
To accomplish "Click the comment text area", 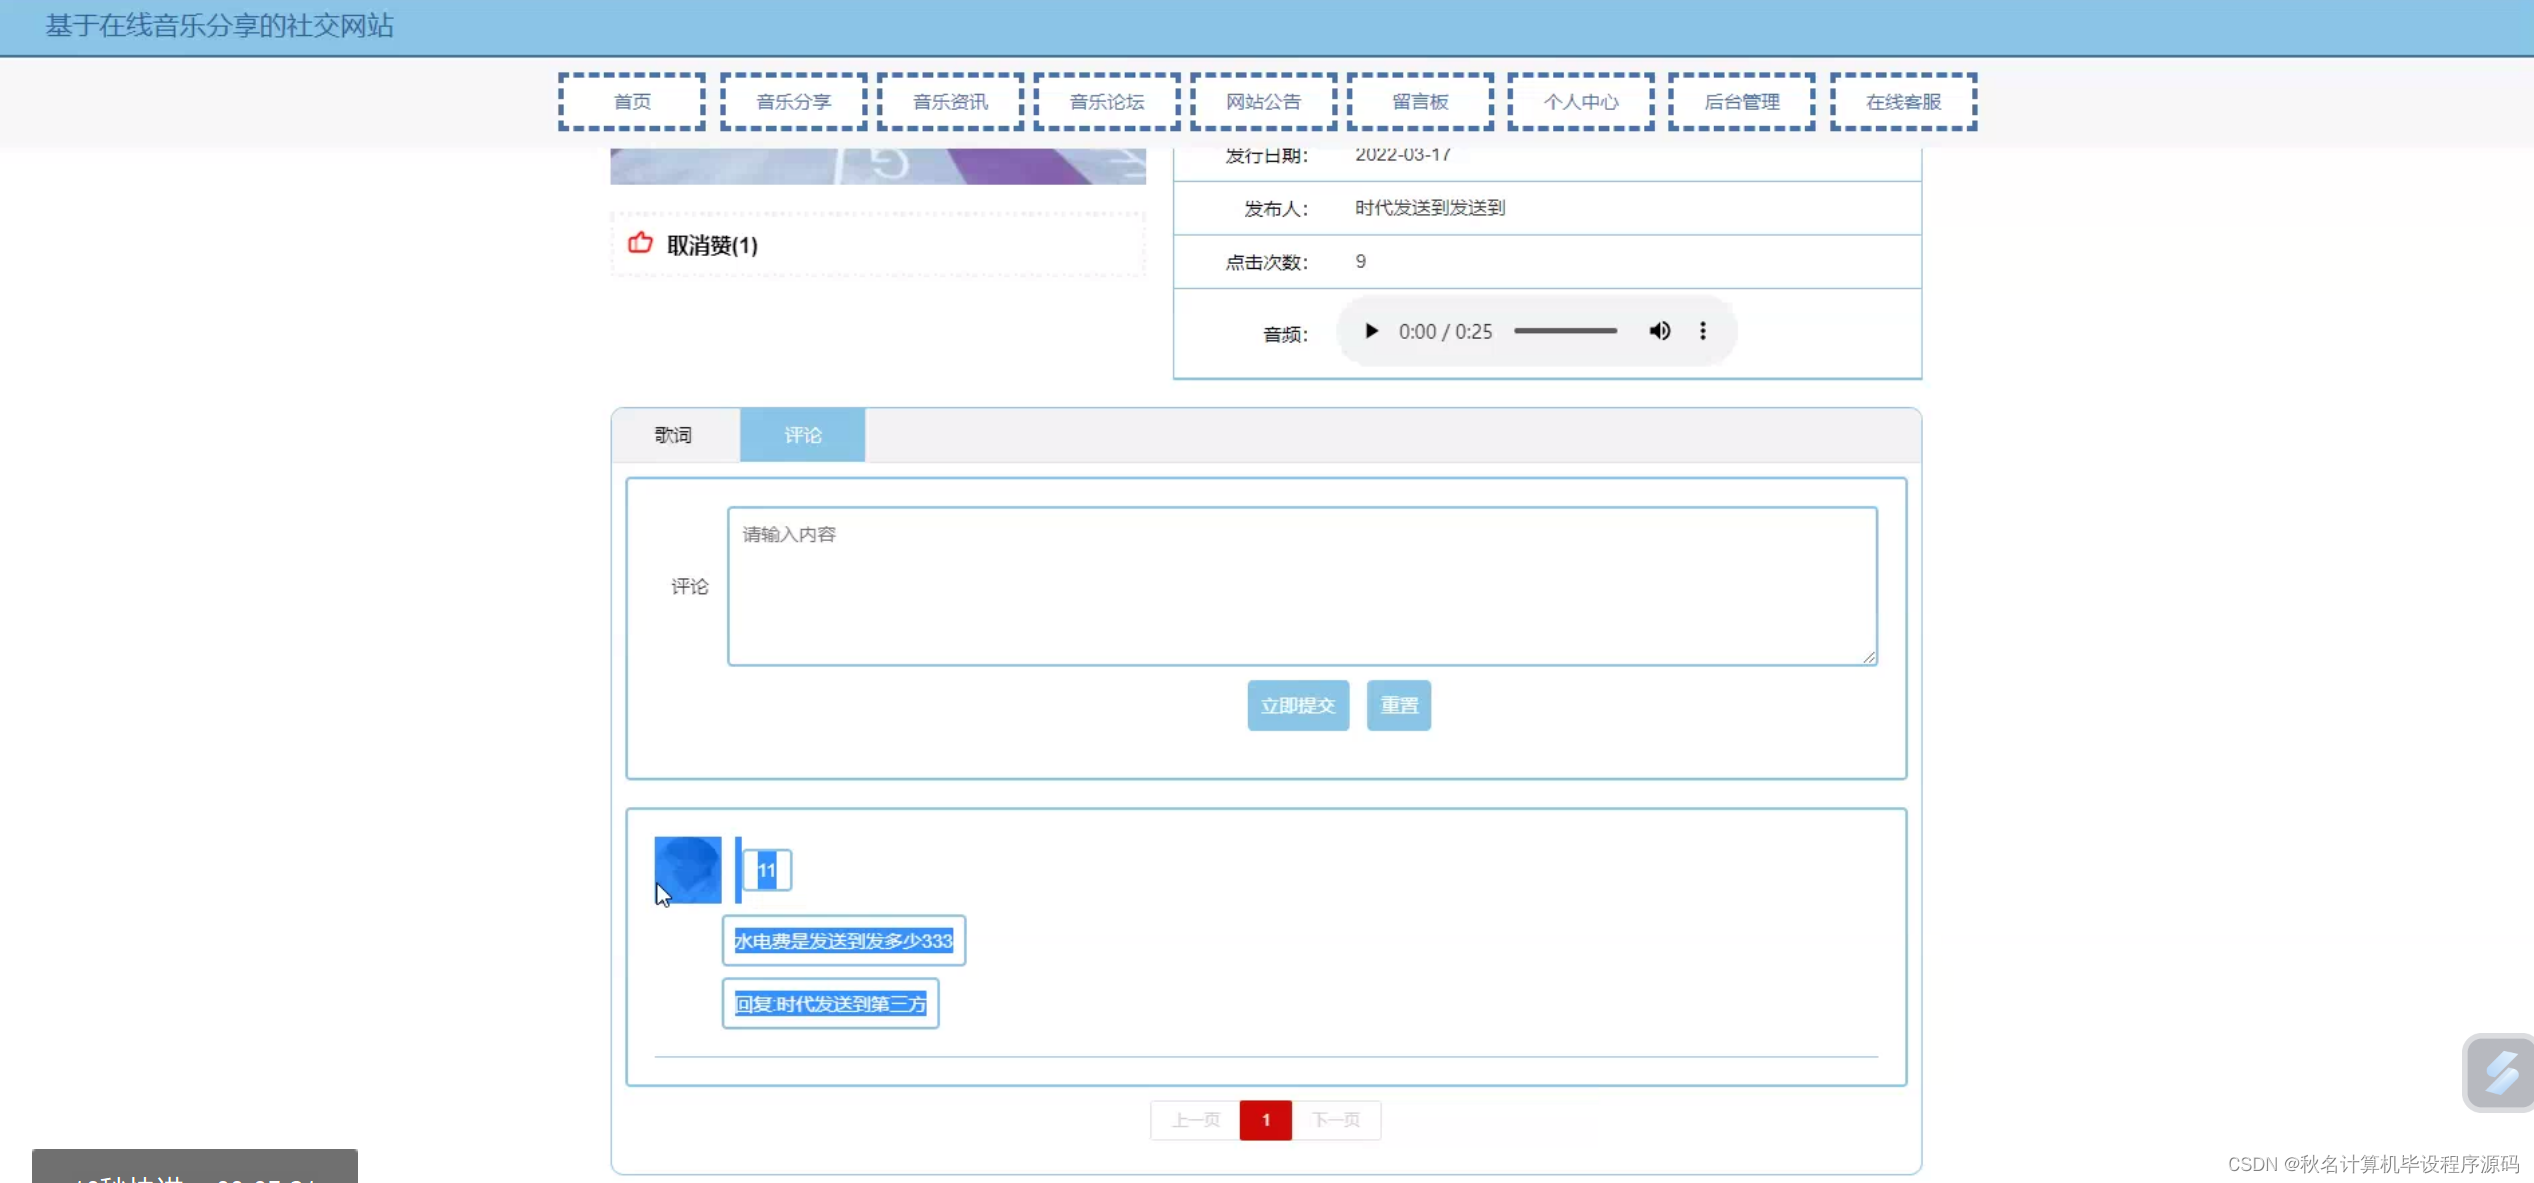I will click(1301, 586).
